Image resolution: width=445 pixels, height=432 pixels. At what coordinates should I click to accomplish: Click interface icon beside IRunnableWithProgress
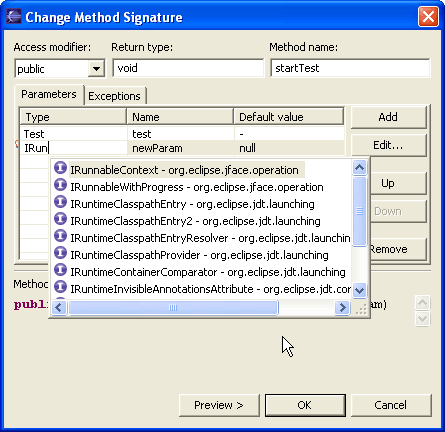(x=60, y=185)
